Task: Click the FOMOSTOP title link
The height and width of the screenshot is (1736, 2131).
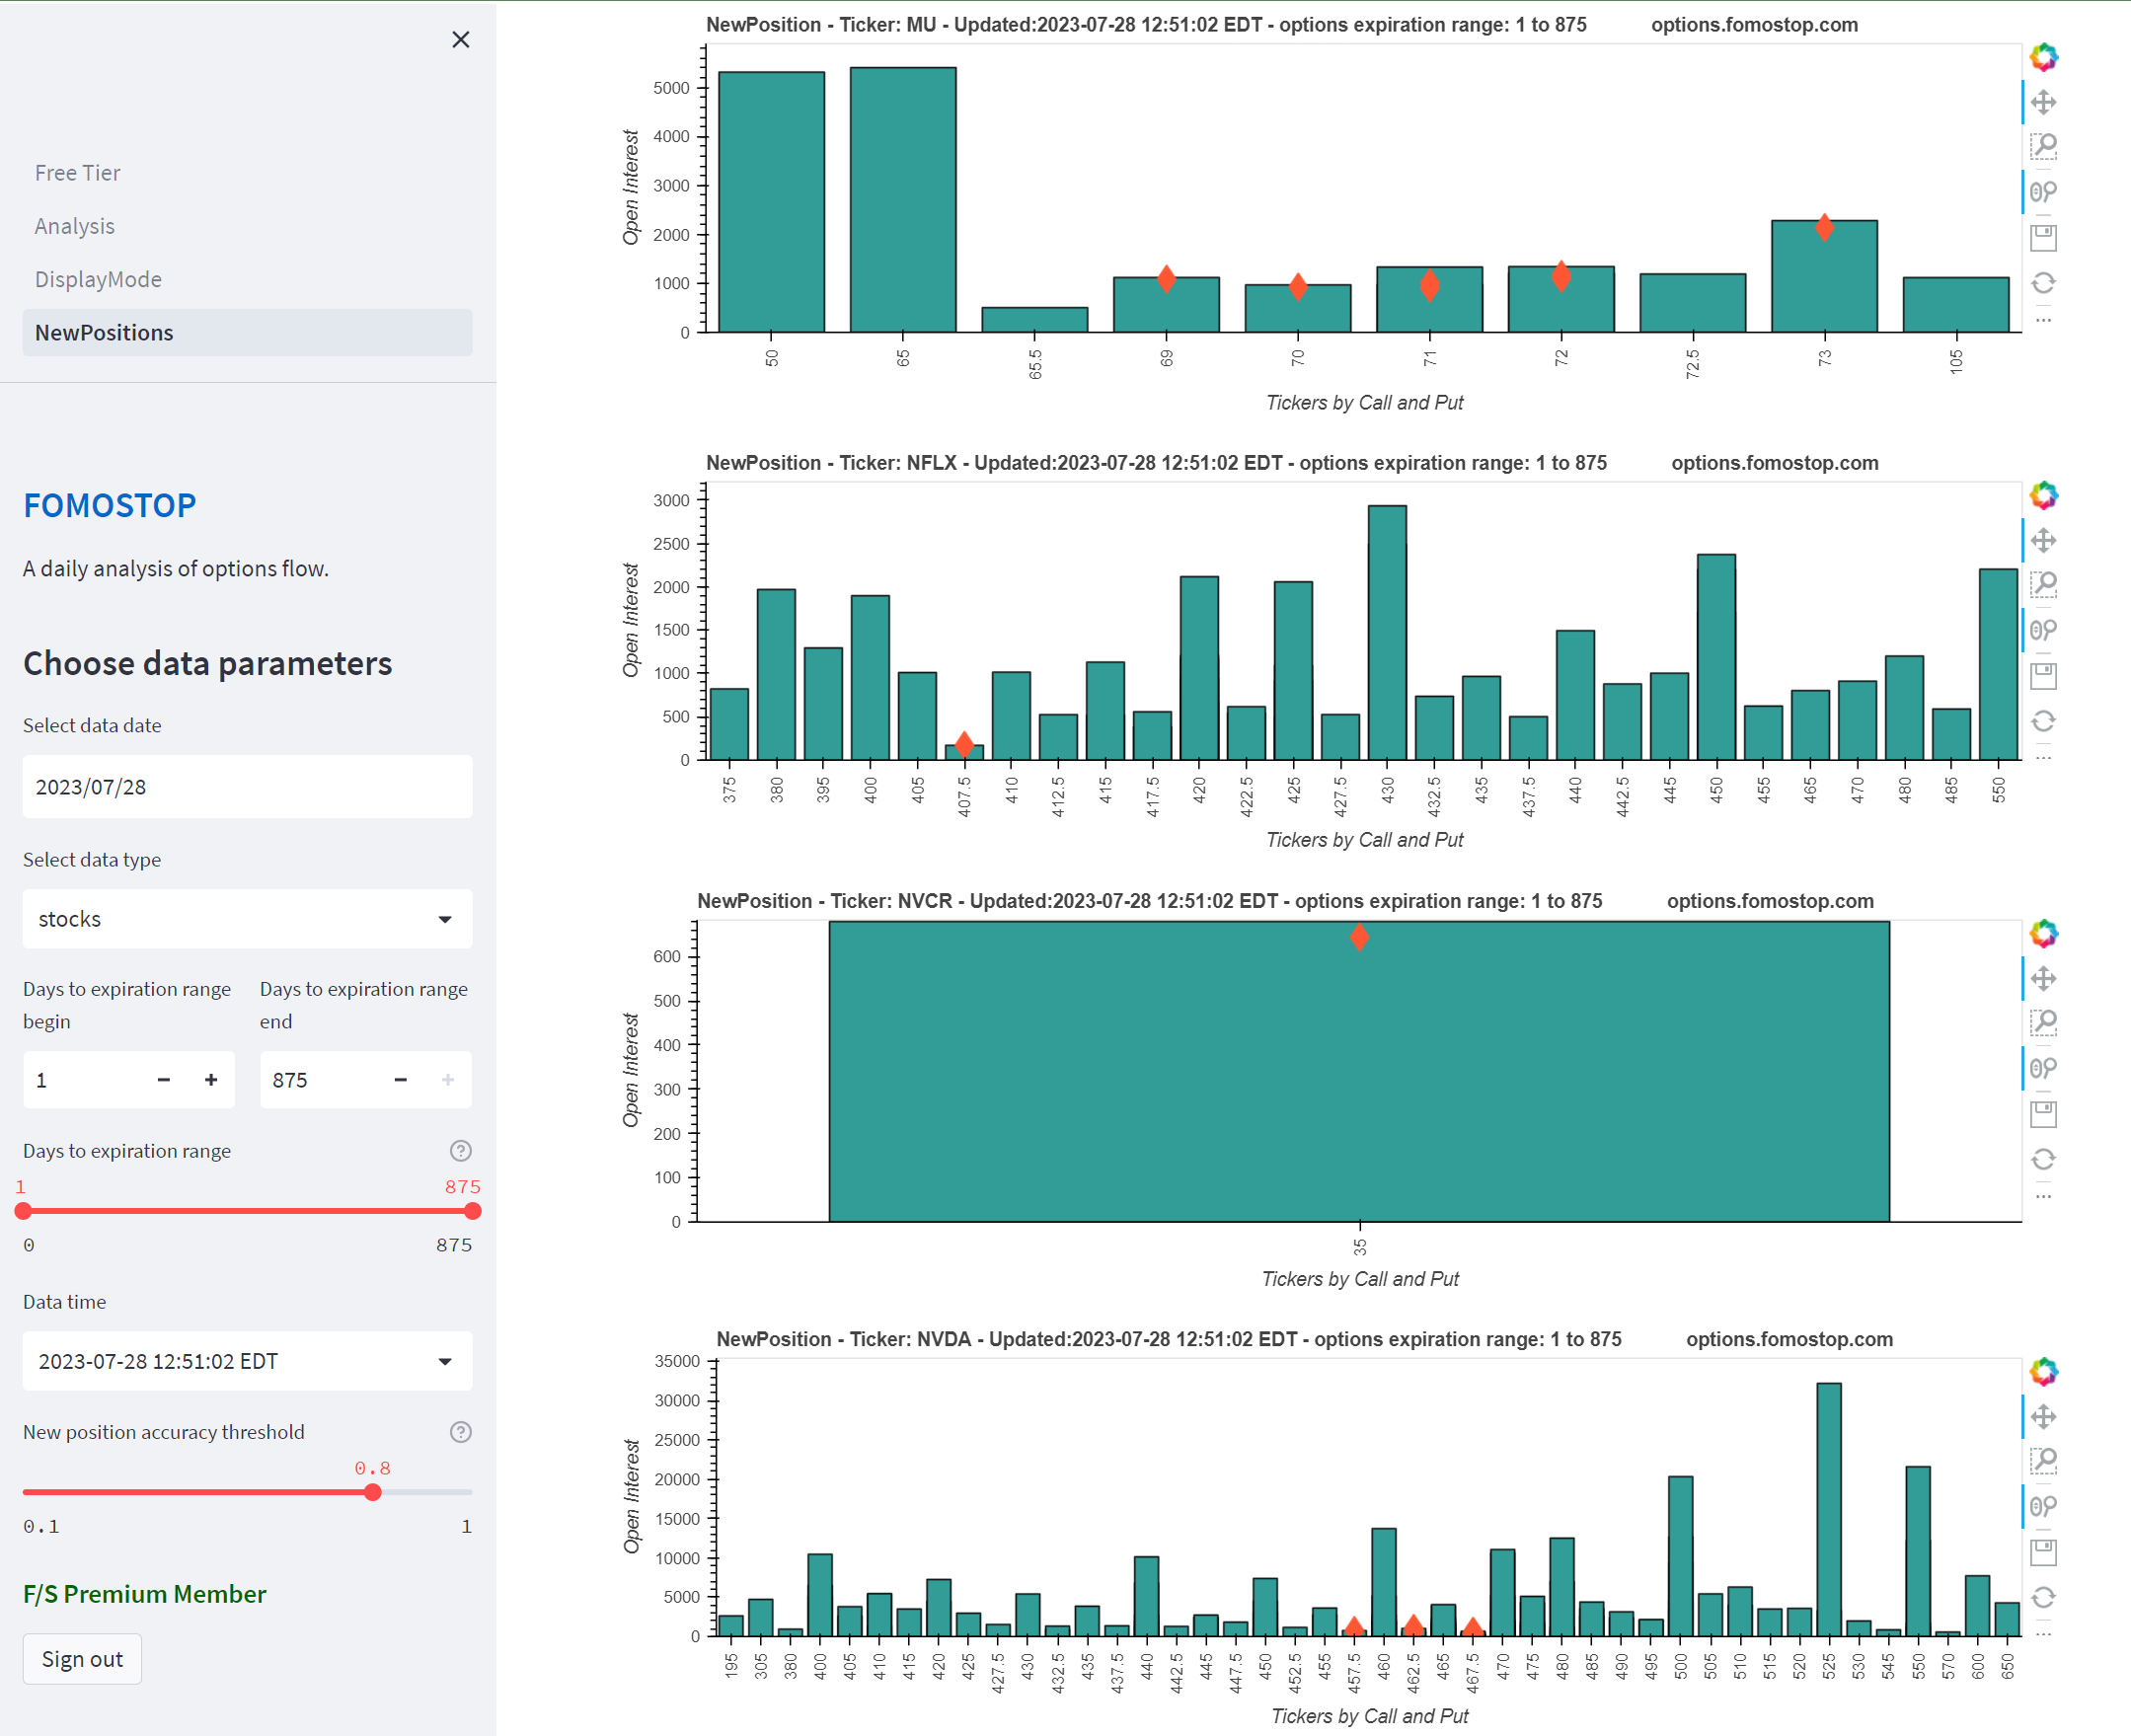Action: (x=110, y=506)
